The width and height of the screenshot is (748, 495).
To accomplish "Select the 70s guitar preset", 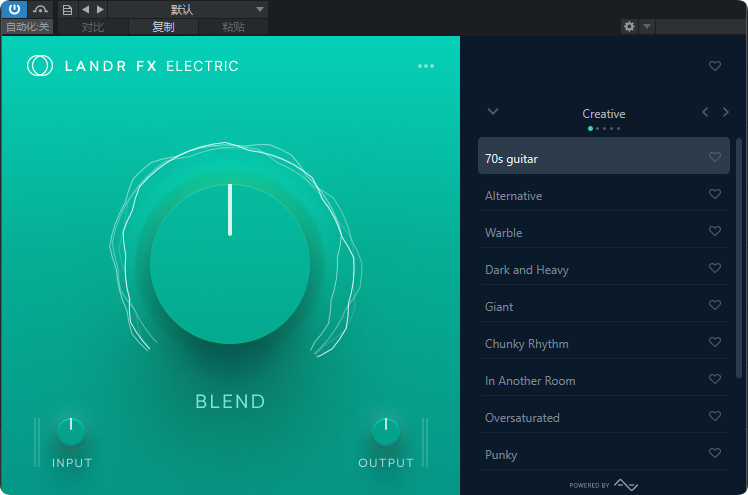I will (x=604, y=156).
